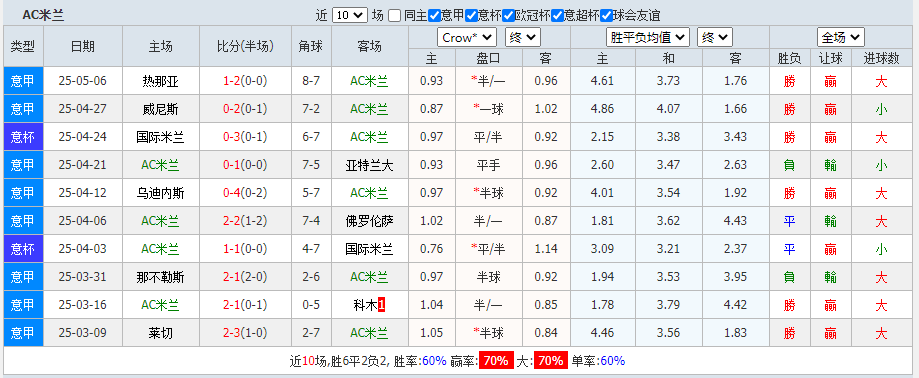Click the 让球 column header
919x378 pixels.
(x=830, y=58)
